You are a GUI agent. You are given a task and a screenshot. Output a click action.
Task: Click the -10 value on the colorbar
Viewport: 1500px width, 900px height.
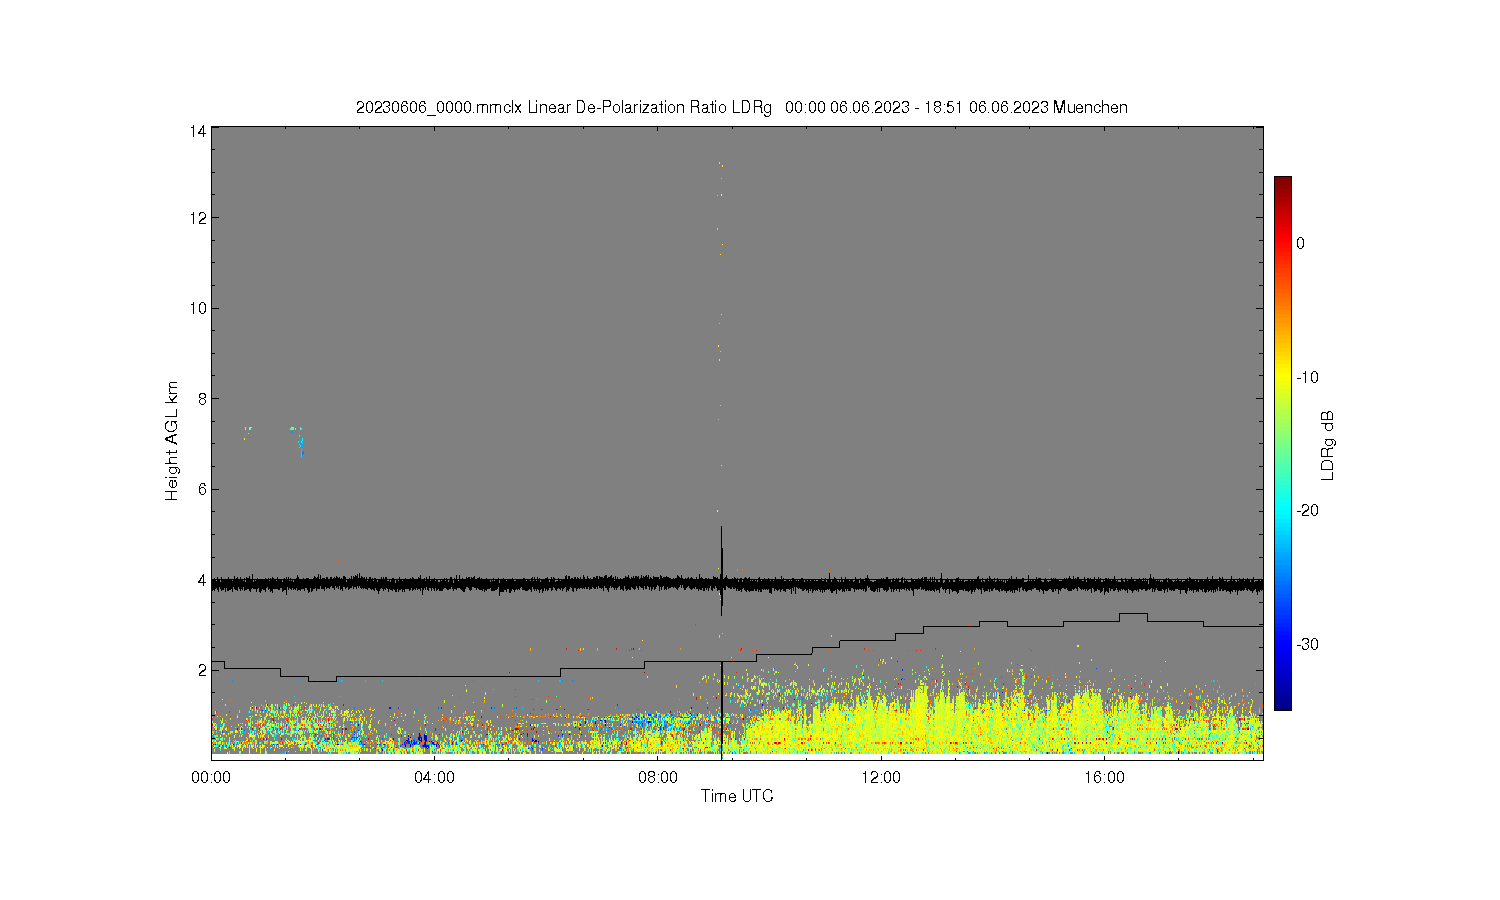click(1307, 377)
